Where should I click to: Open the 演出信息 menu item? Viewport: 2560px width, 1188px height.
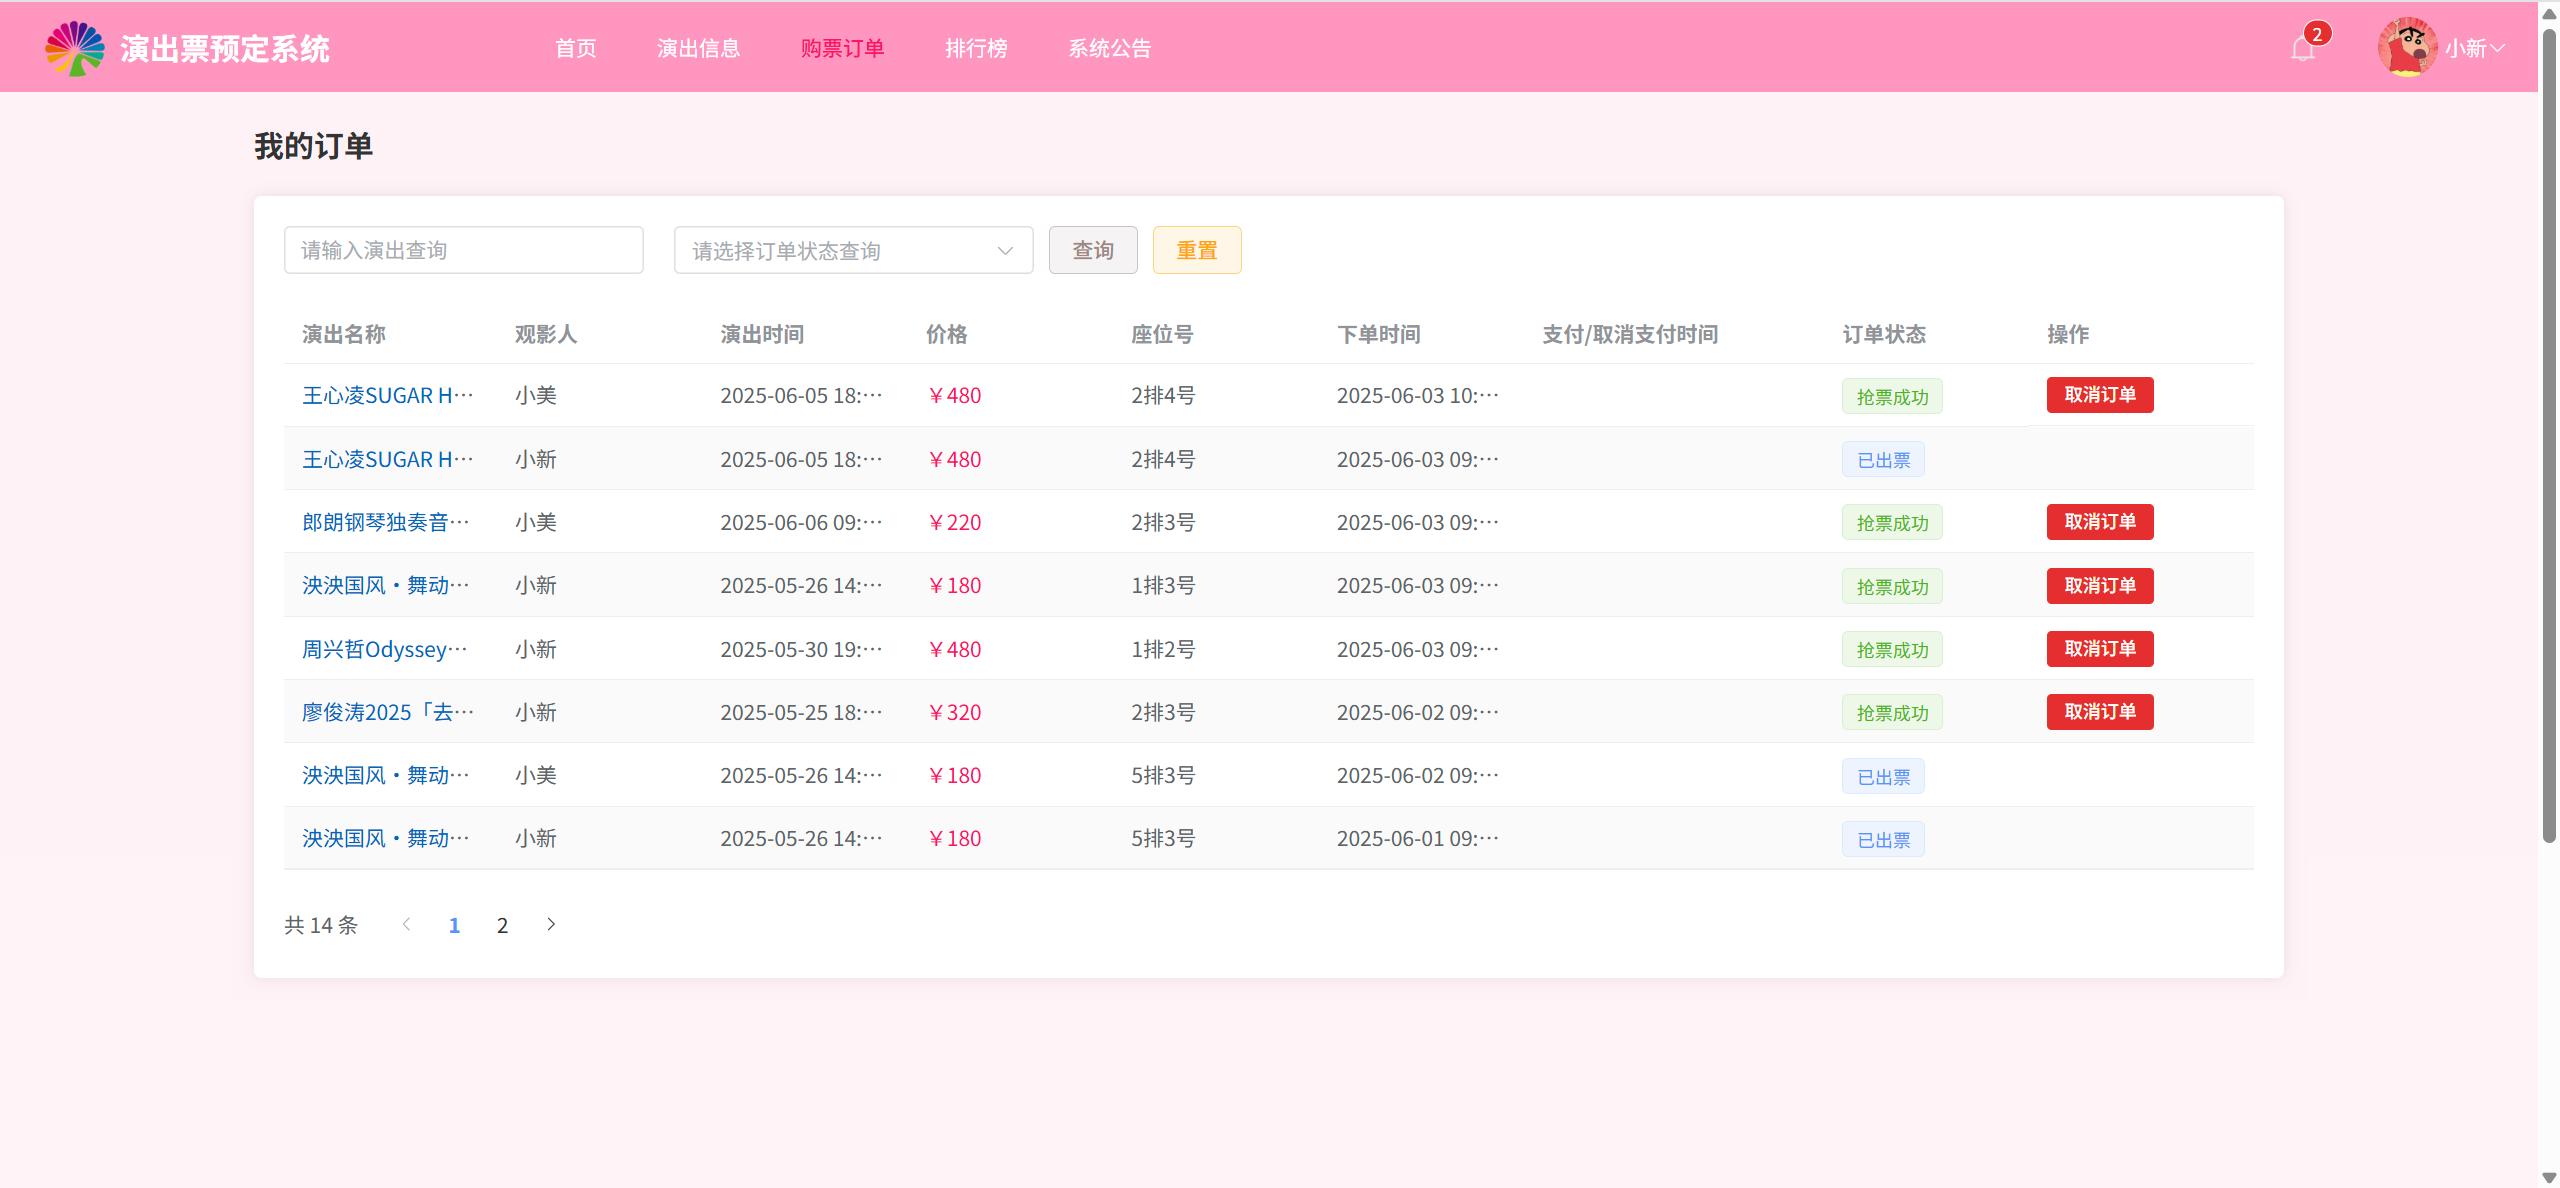tap(698, 48)
